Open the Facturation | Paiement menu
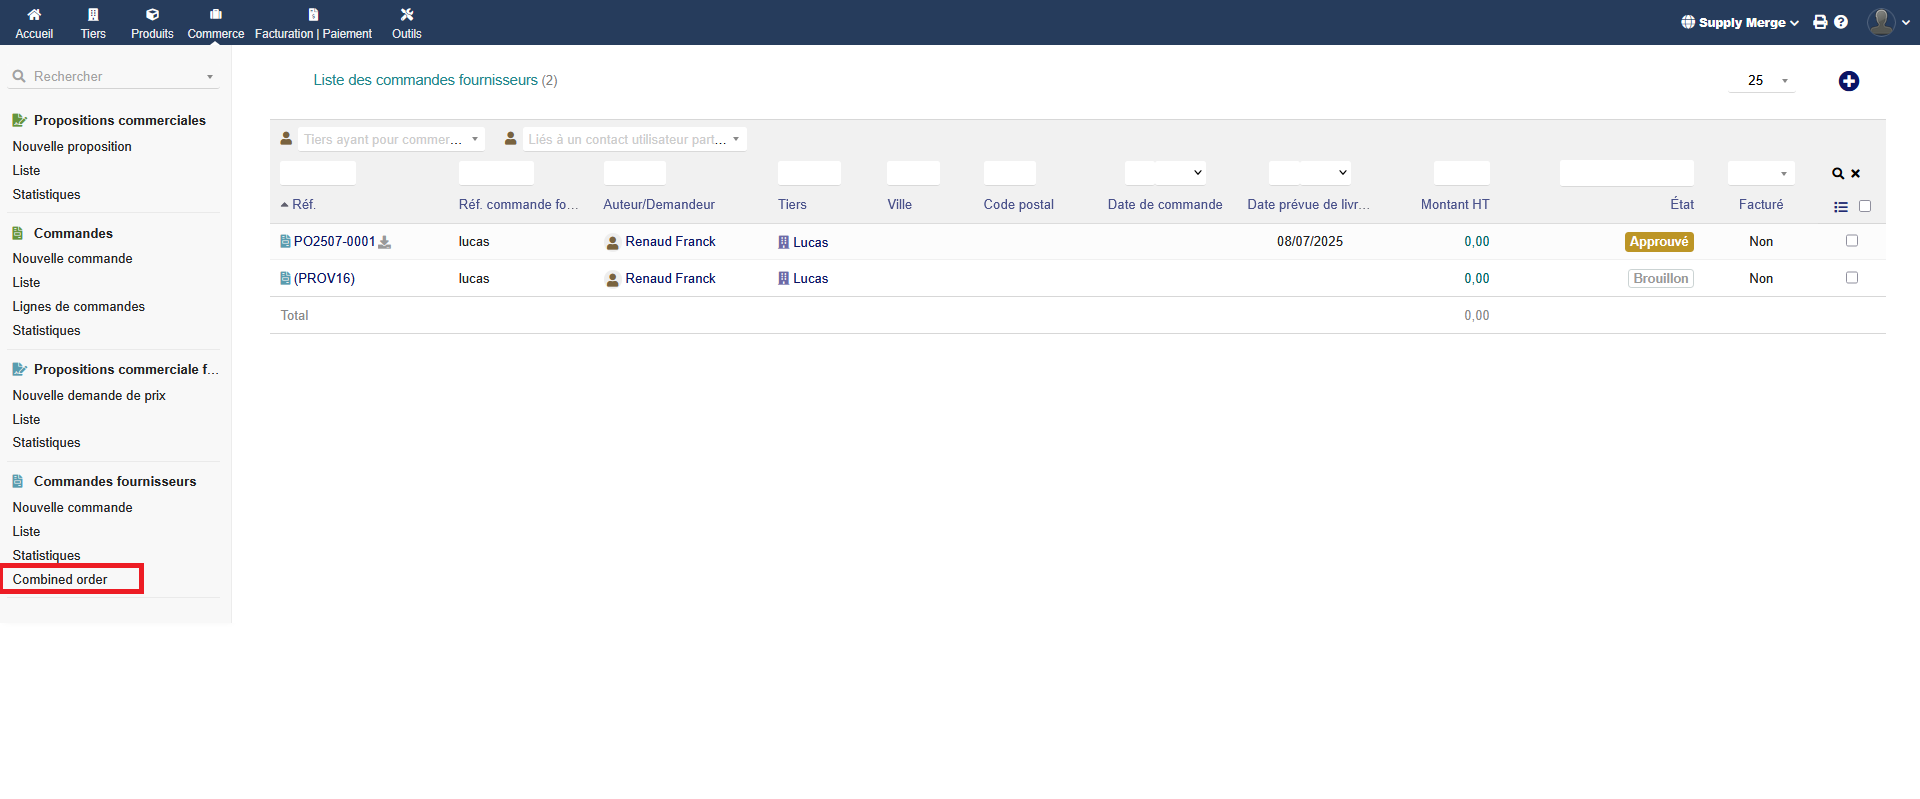 pyautogui.click(x=313, y=24)
